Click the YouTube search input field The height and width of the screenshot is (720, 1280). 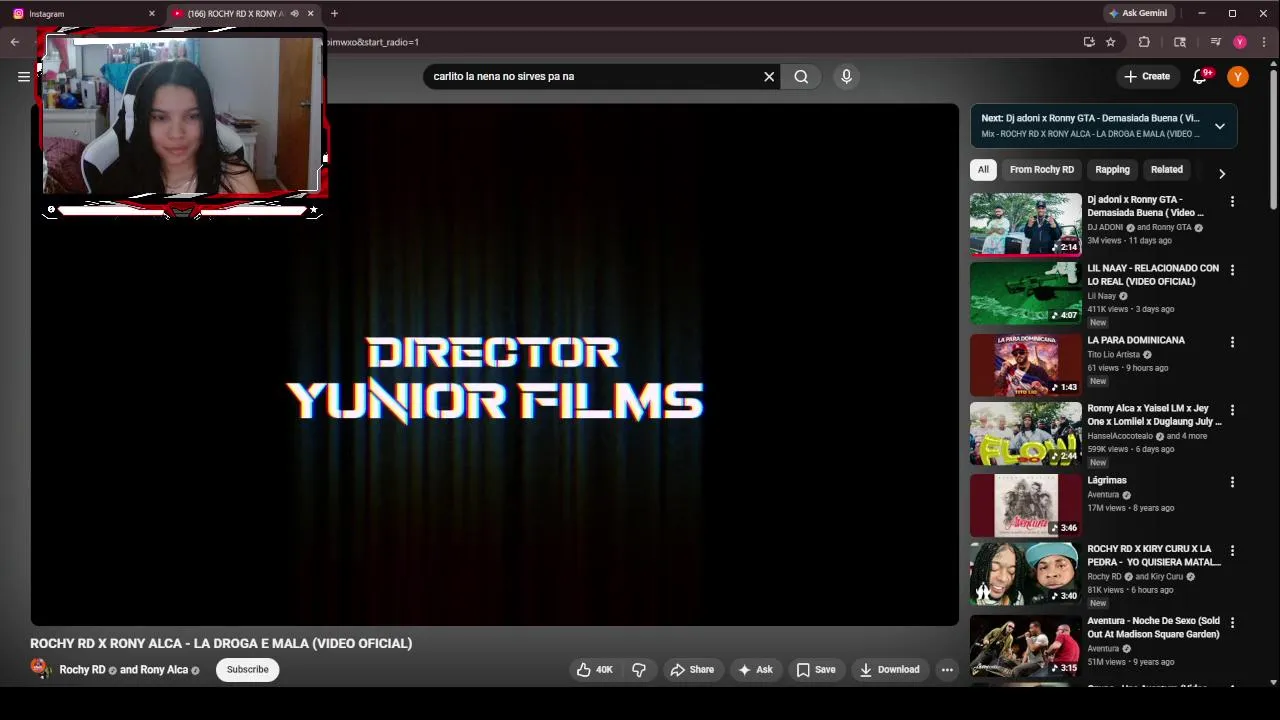(595, 77)
